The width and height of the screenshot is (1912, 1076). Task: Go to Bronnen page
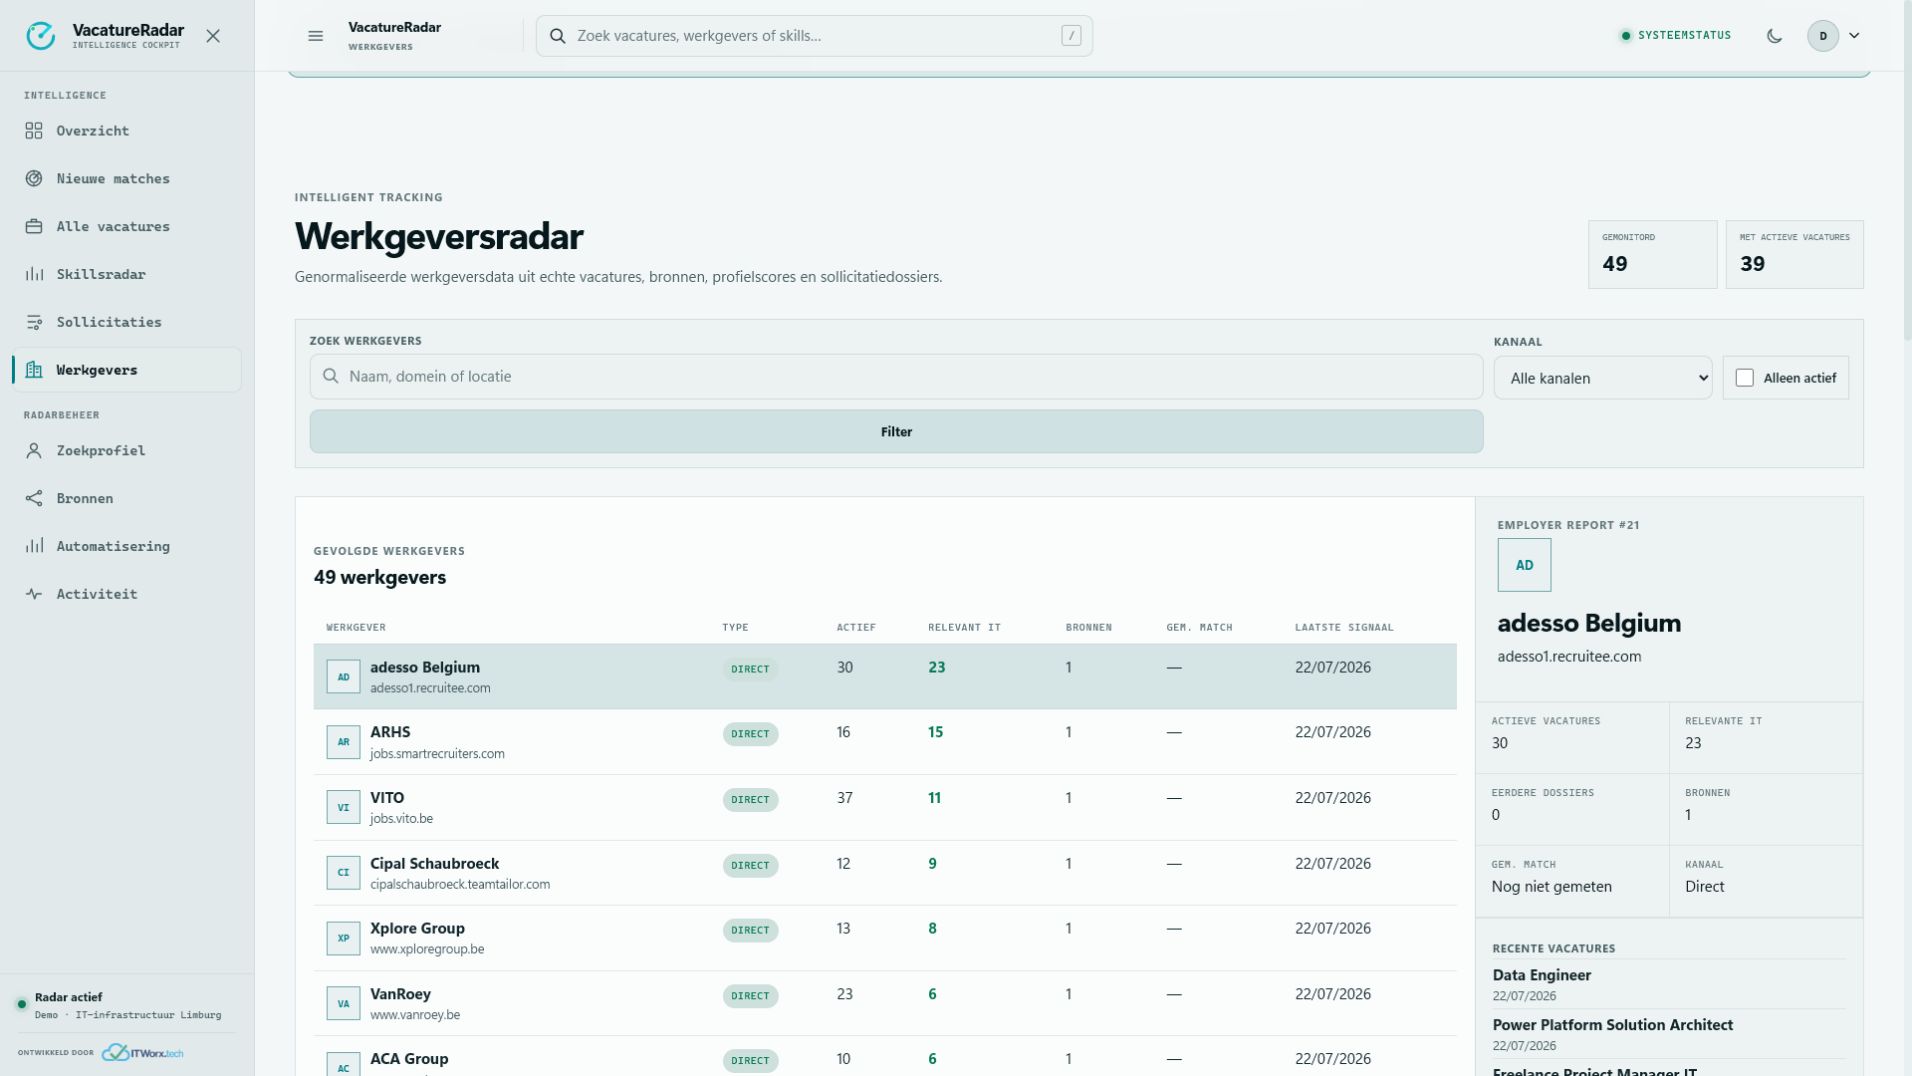127,499
